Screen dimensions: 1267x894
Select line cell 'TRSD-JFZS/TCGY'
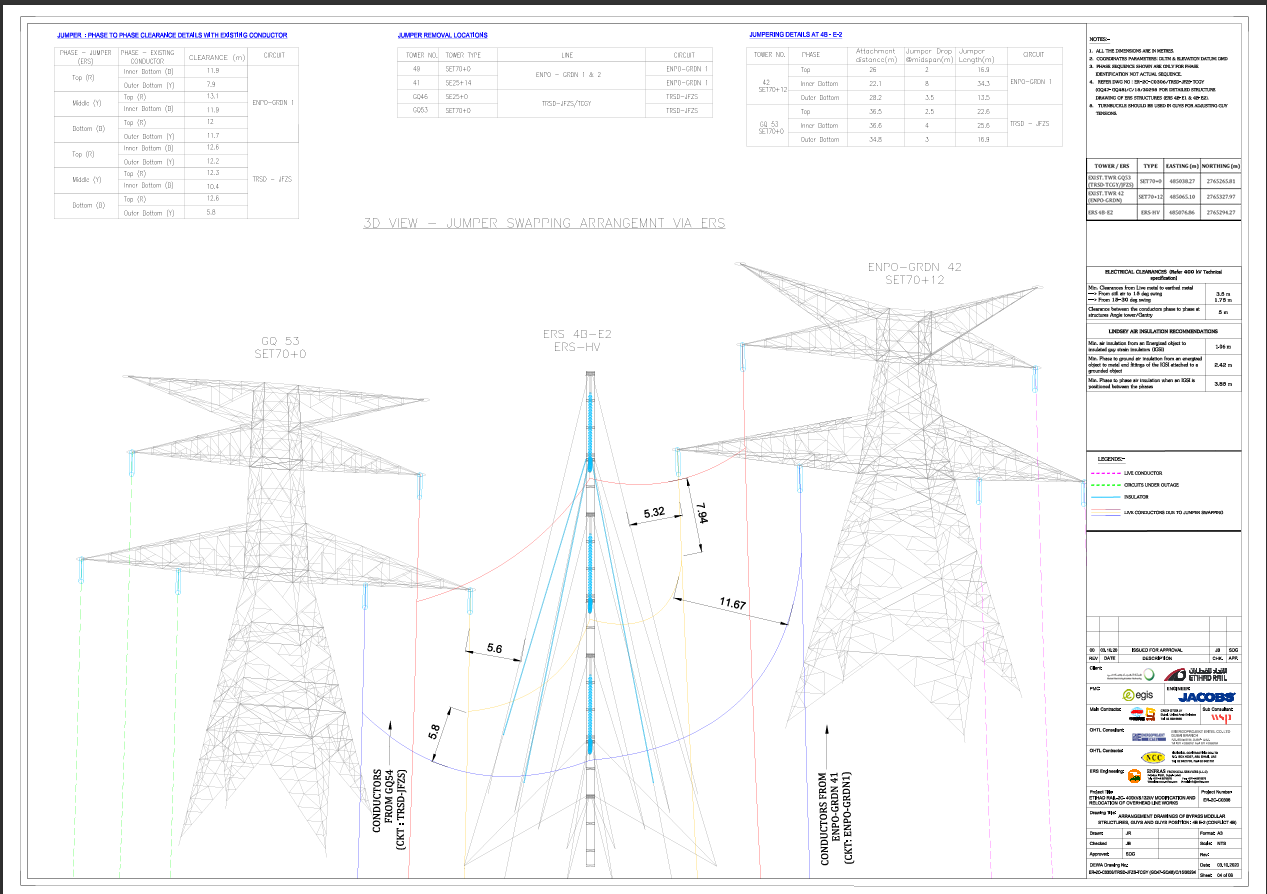[x=567, y=102]
